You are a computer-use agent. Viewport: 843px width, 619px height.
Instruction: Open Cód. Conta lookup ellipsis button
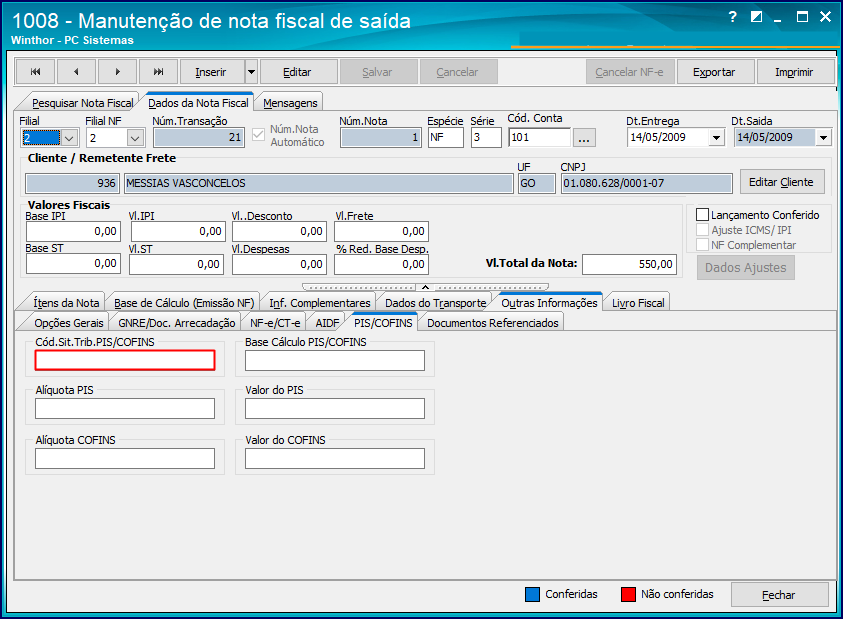pyautogui.click(x=584, y=138)
